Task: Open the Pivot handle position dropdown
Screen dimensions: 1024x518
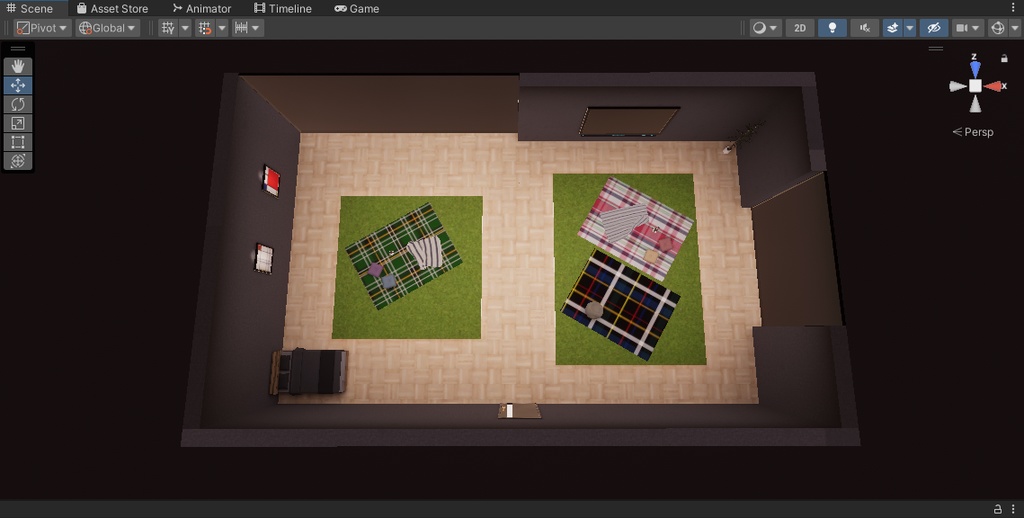Action: coord(42,28)
